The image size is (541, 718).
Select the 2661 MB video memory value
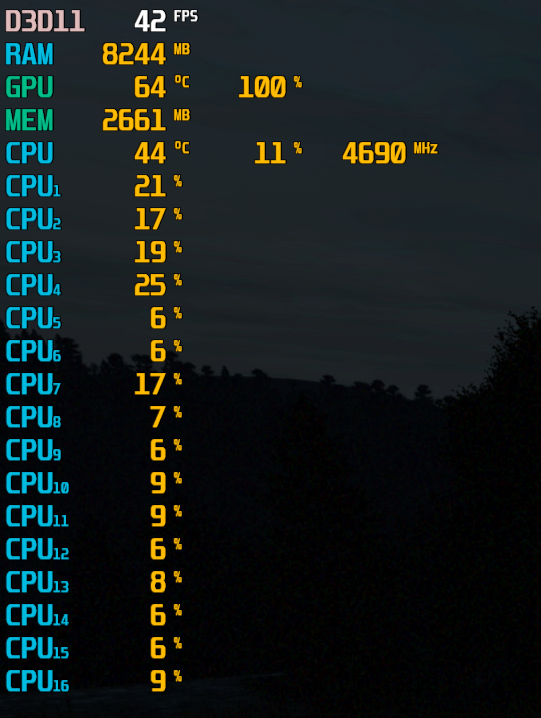146,120
